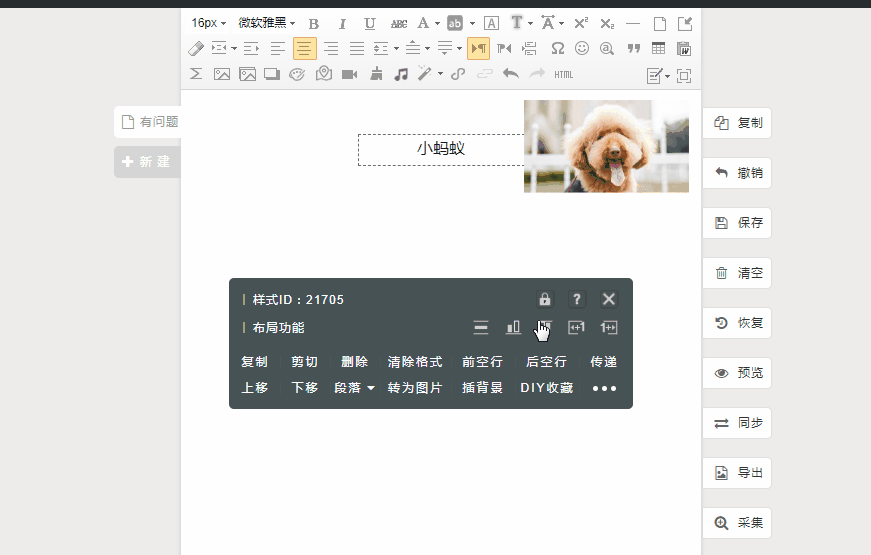Toggle underline formatting
Image resolution: width=871 pixels, height=555 pixels.
click(369, 23)
